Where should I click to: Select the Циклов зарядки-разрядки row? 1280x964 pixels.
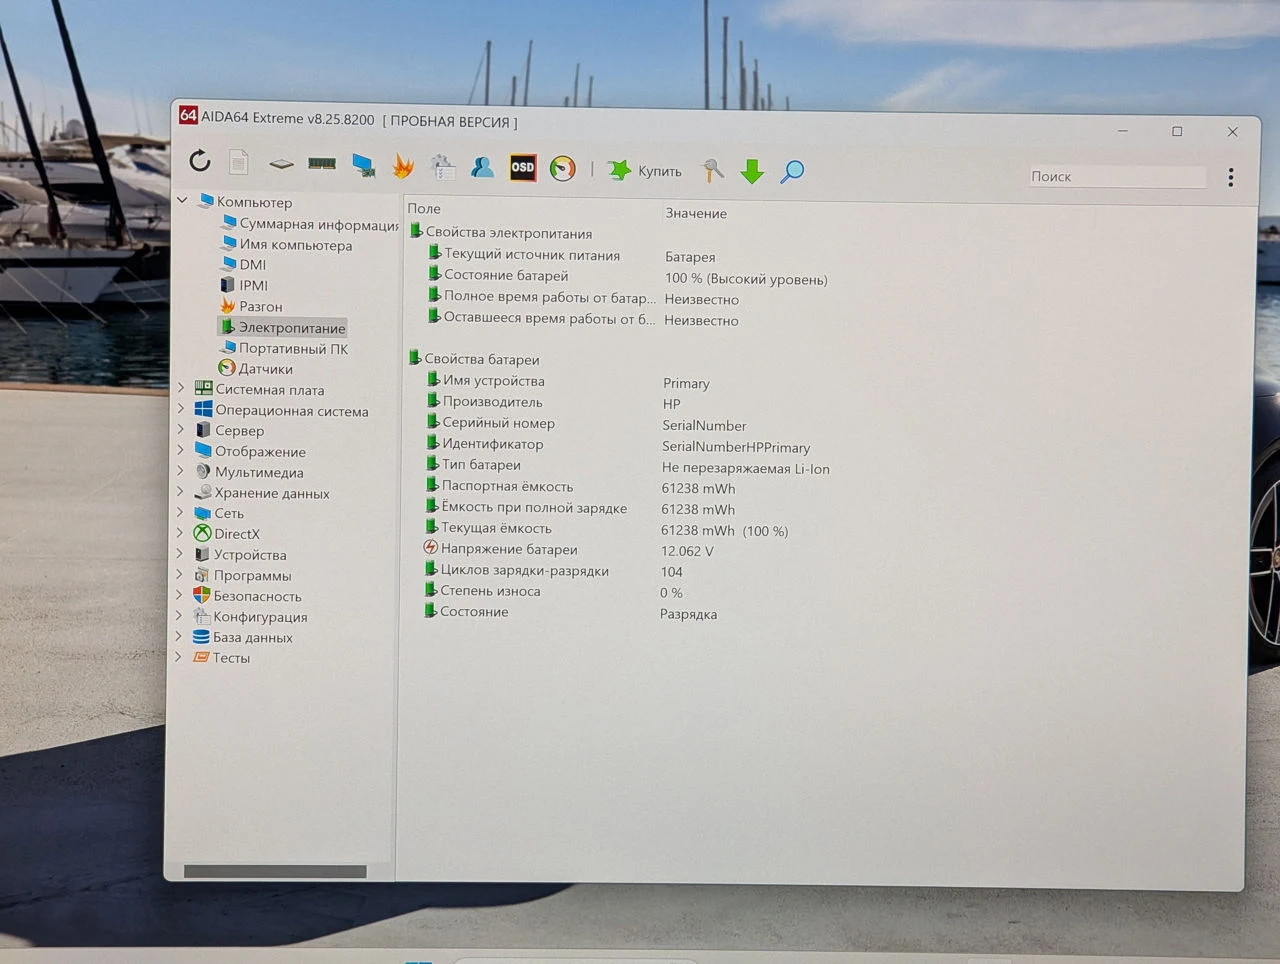pyautogui.click(x=553, y=570)
